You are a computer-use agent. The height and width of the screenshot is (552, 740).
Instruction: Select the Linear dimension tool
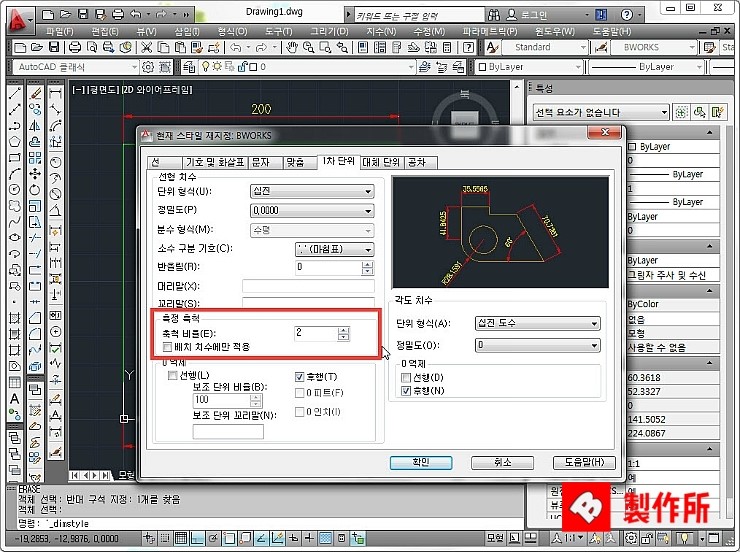pyautogui.click(x=55, y=93)
